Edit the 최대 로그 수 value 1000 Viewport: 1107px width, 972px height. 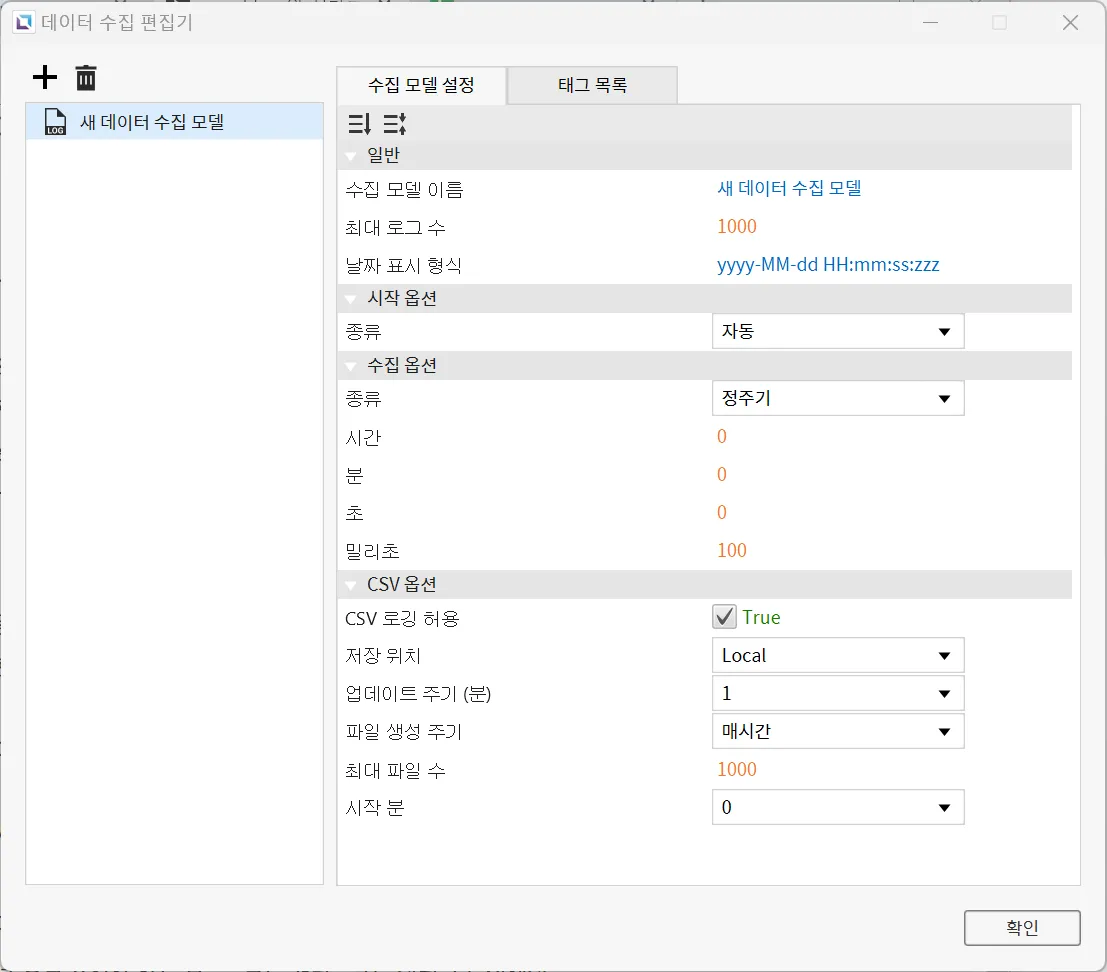(737, 227)
